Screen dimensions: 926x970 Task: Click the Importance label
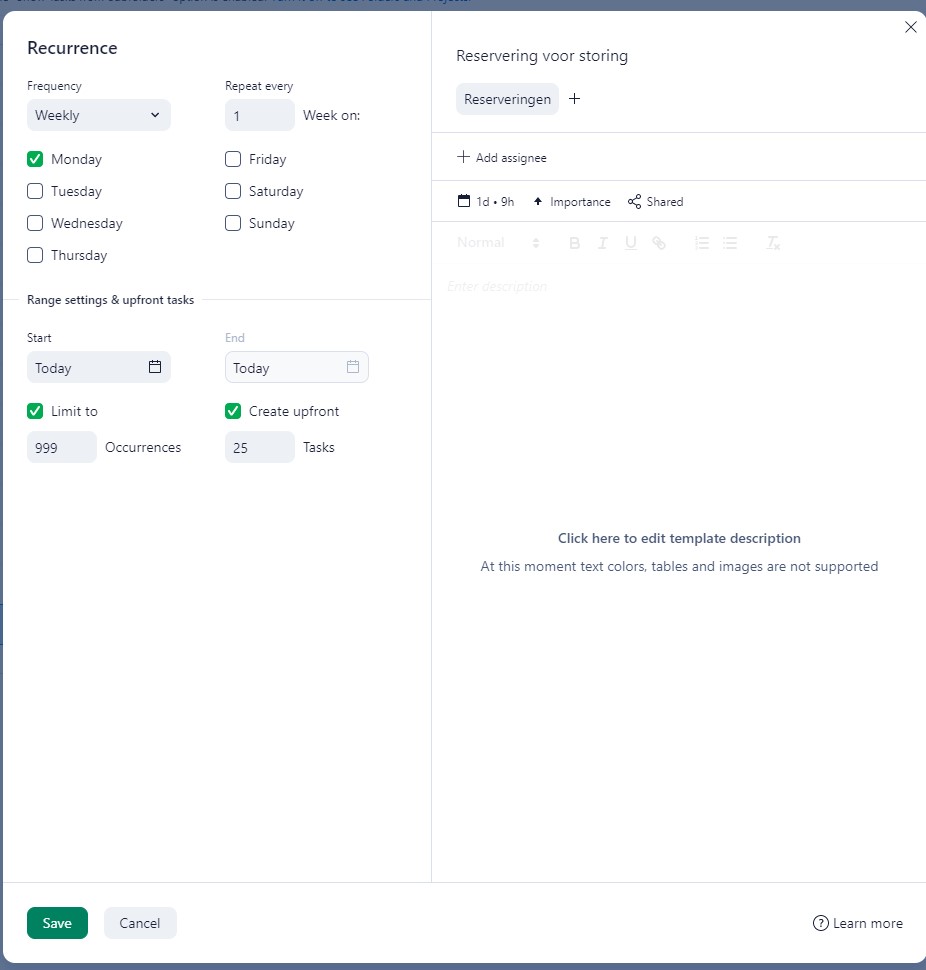point(580,202)
